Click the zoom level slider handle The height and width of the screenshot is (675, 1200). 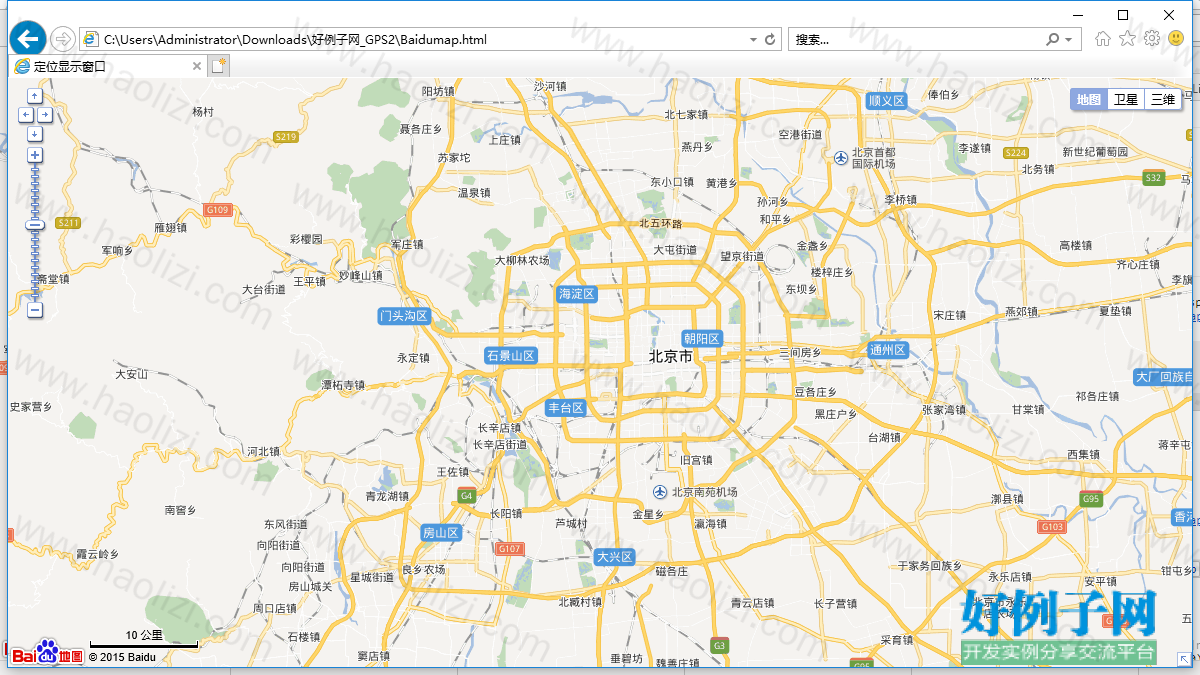click(x=35, y=226)
